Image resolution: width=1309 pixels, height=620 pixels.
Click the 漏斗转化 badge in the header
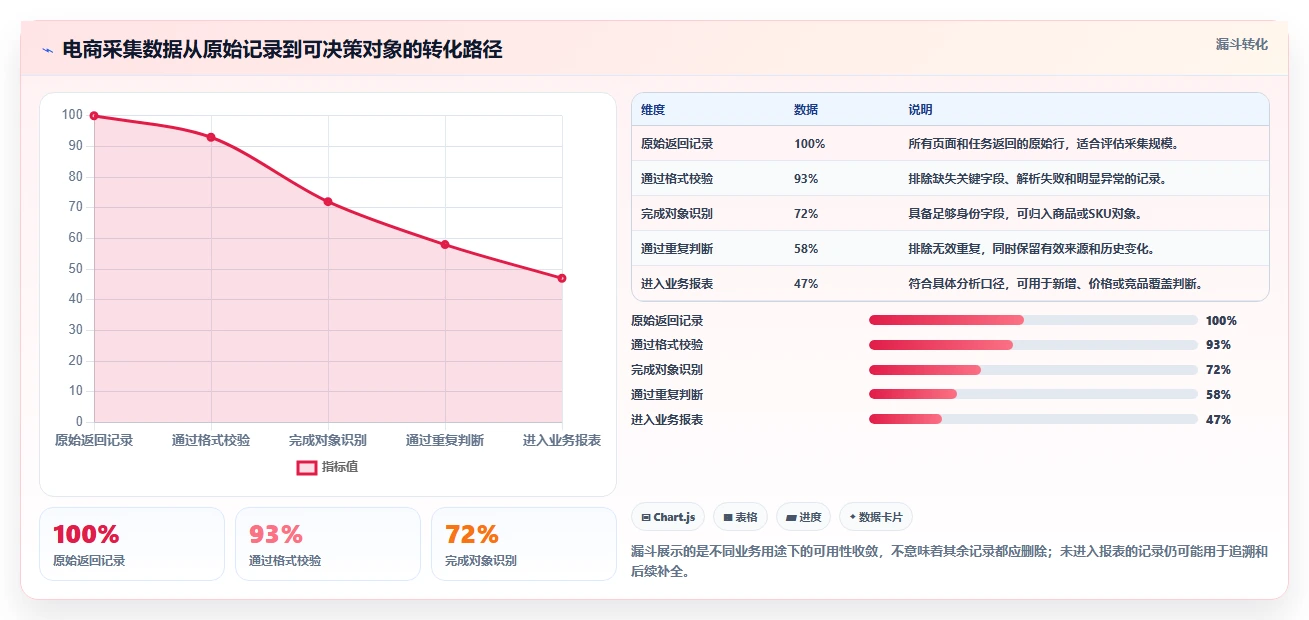coord(1242,44)
